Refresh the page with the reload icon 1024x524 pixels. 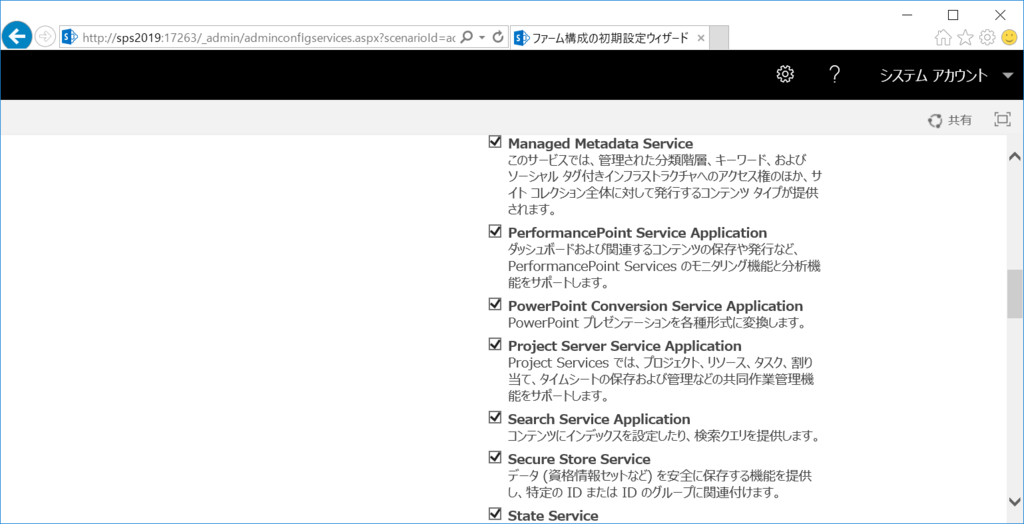click(x=498, y=37)
